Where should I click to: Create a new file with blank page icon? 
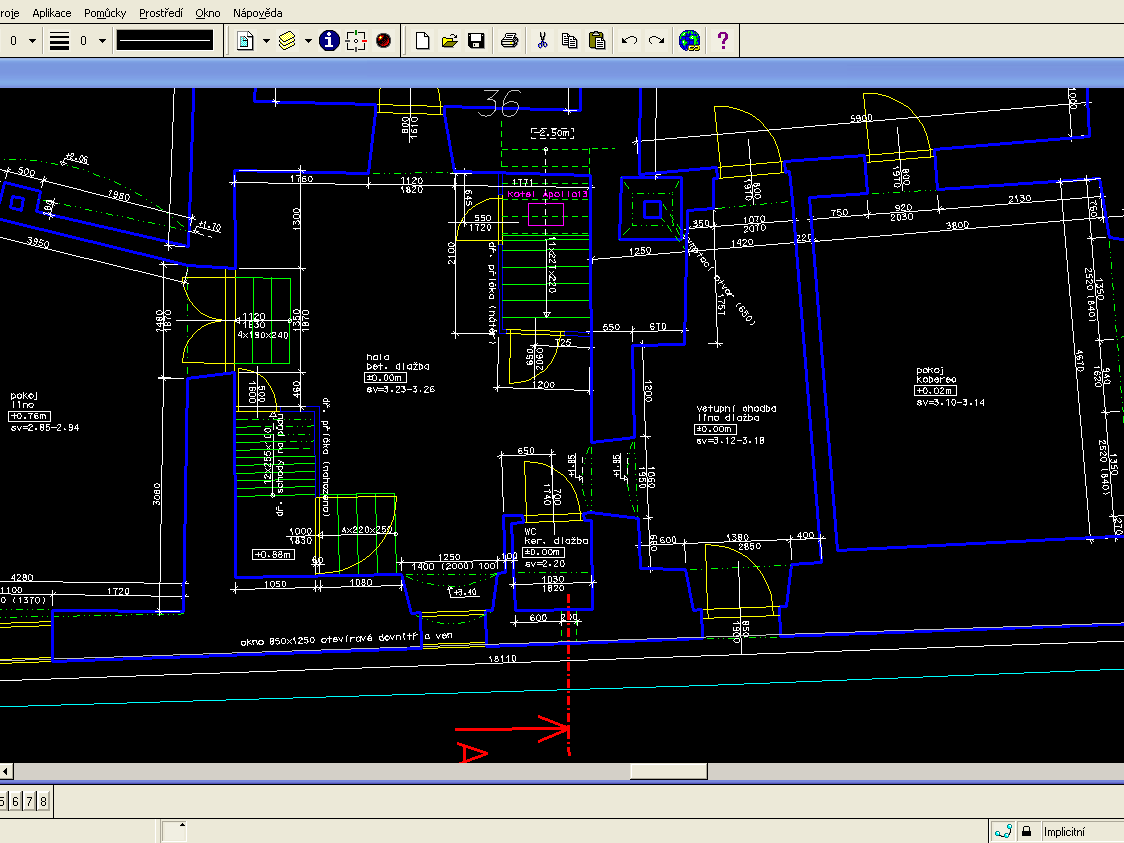(x=422, y=41)
